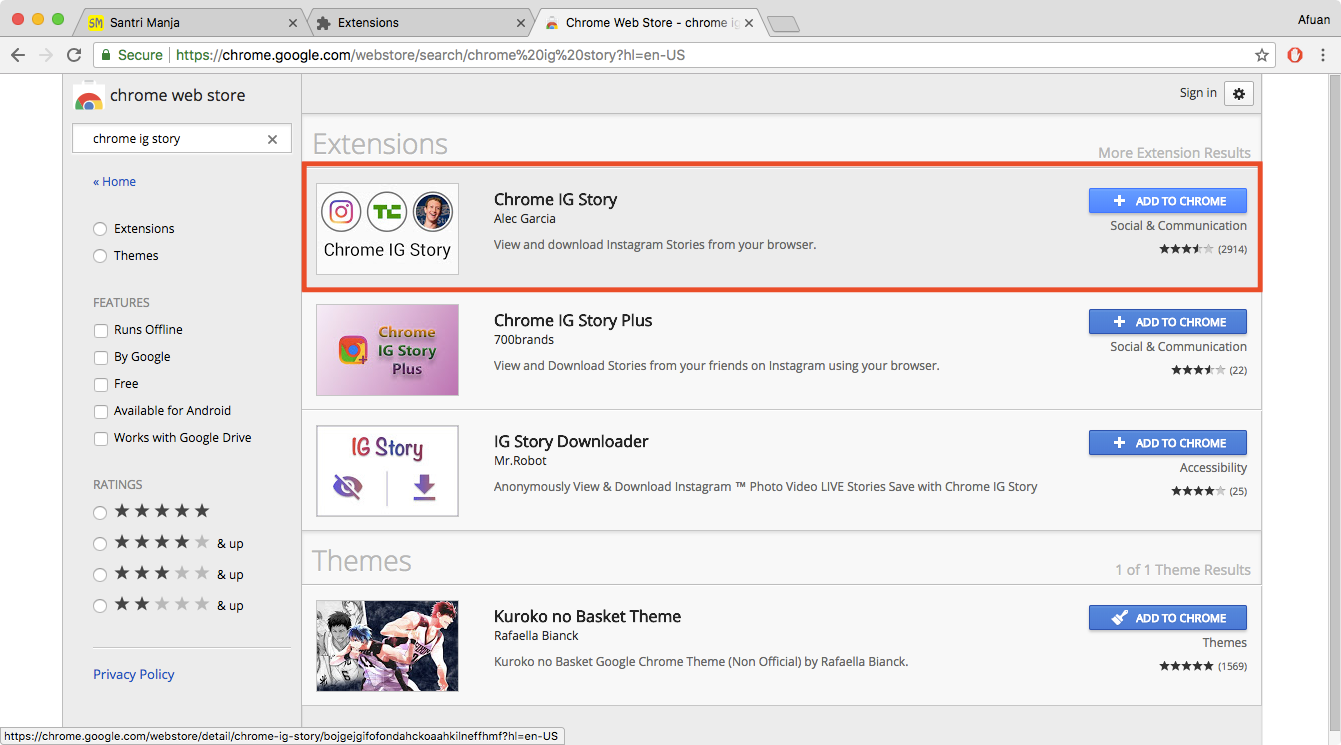Reload the current page
The height and width of the screenshot is (745, 1341).
74,55
